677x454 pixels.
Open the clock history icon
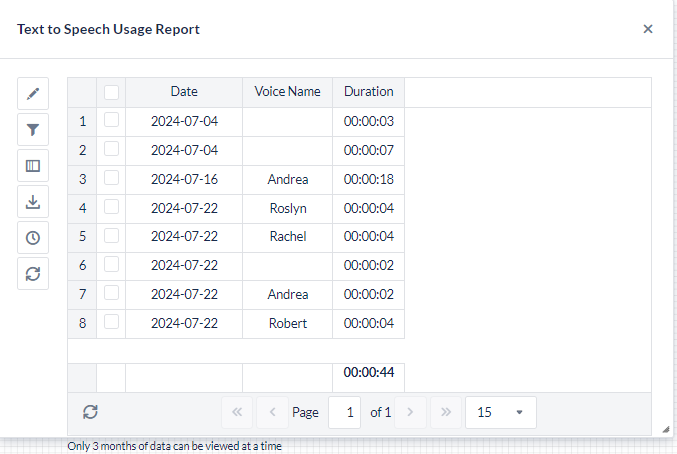click(33, 238)
